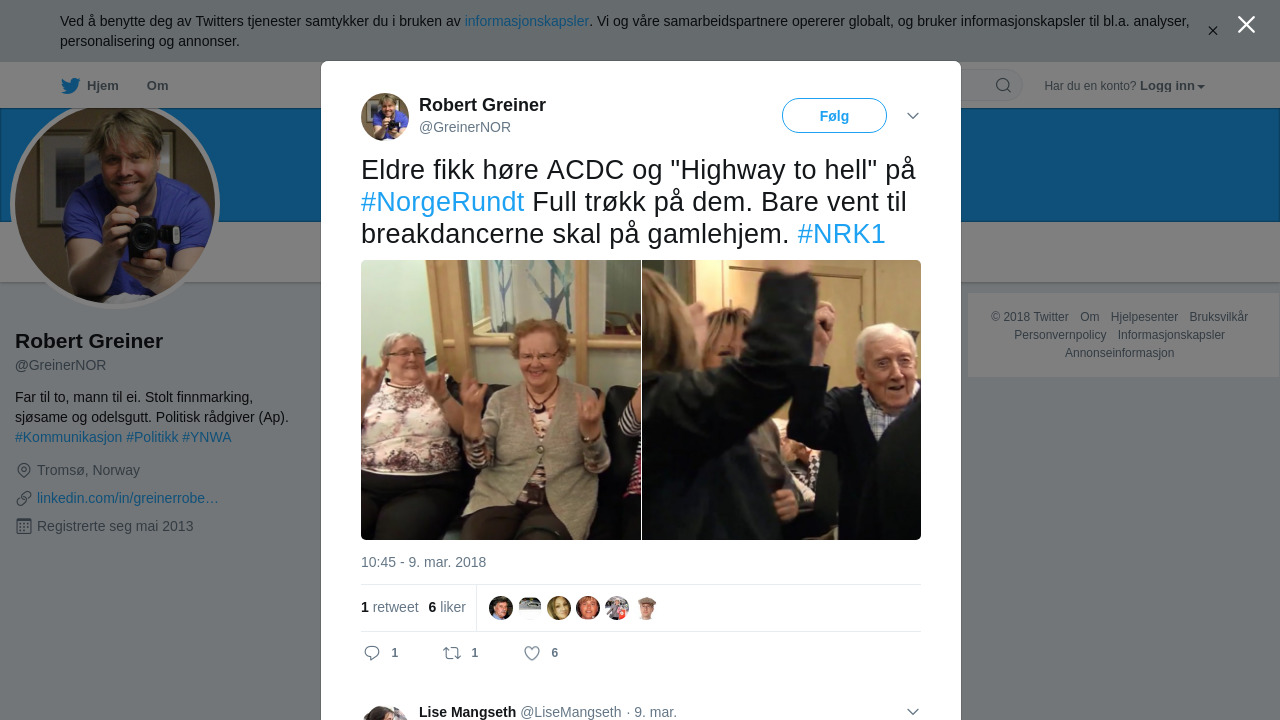Open the informasjonskapsler link in cookie banner
Screen dimensions: 1280x720
[527, 21]
